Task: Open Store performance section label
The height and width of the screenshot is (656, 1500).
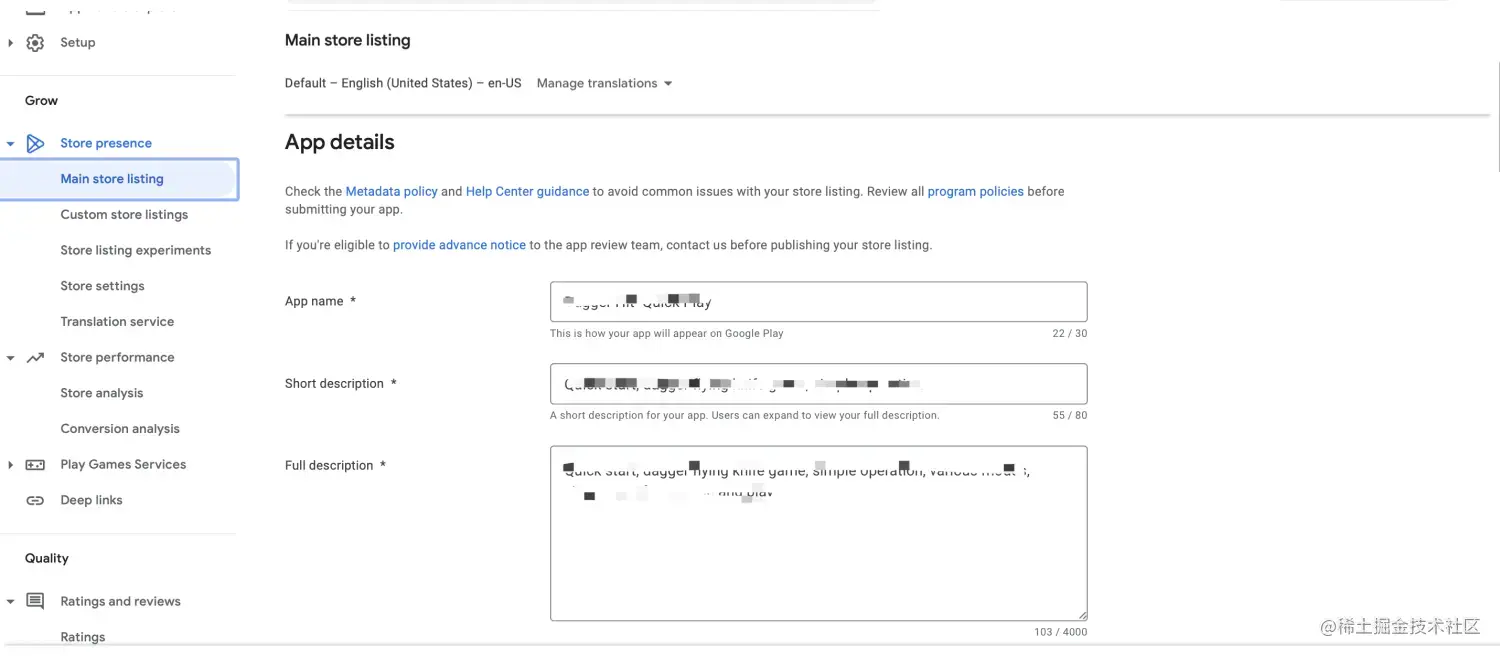Action: tap(117, 357)
